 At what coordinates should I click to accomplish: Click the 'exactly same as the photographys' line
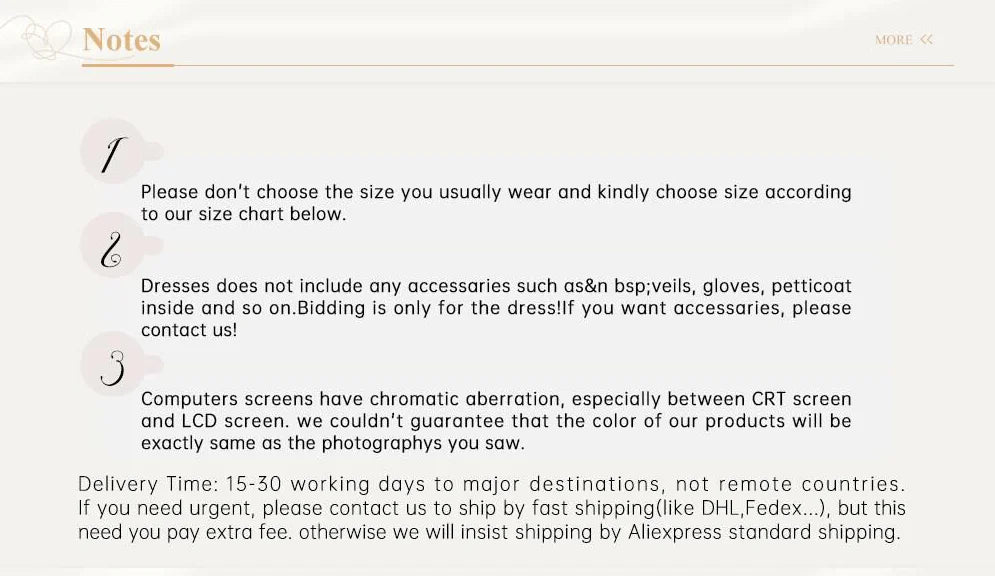click(333, 443)
